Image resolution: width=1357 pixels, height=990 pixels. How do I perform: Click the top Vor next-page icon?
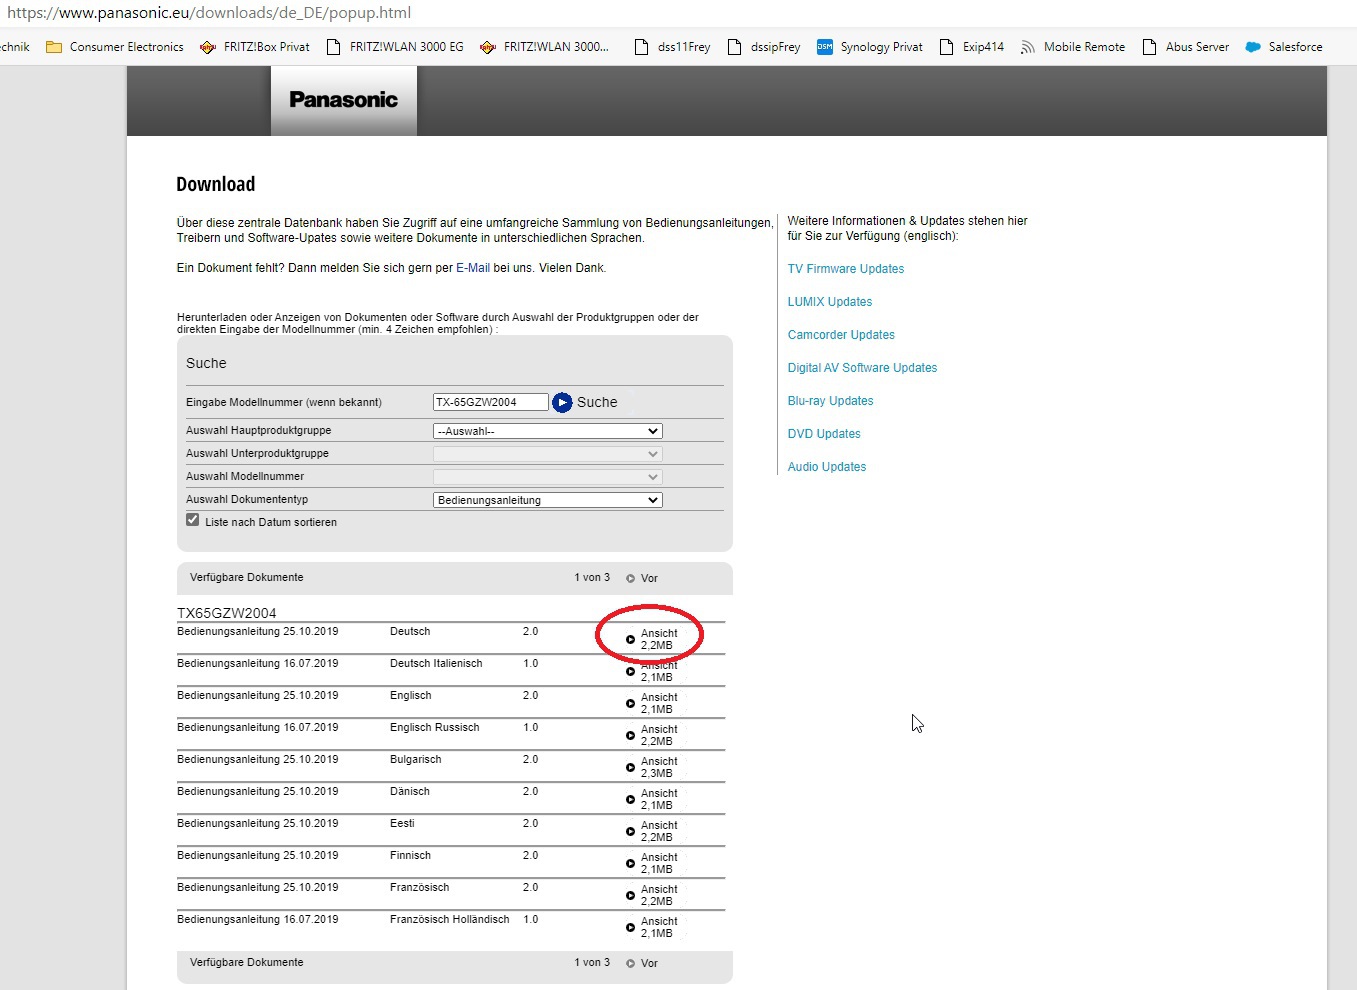pyautogui.click(x=630, y=578)
